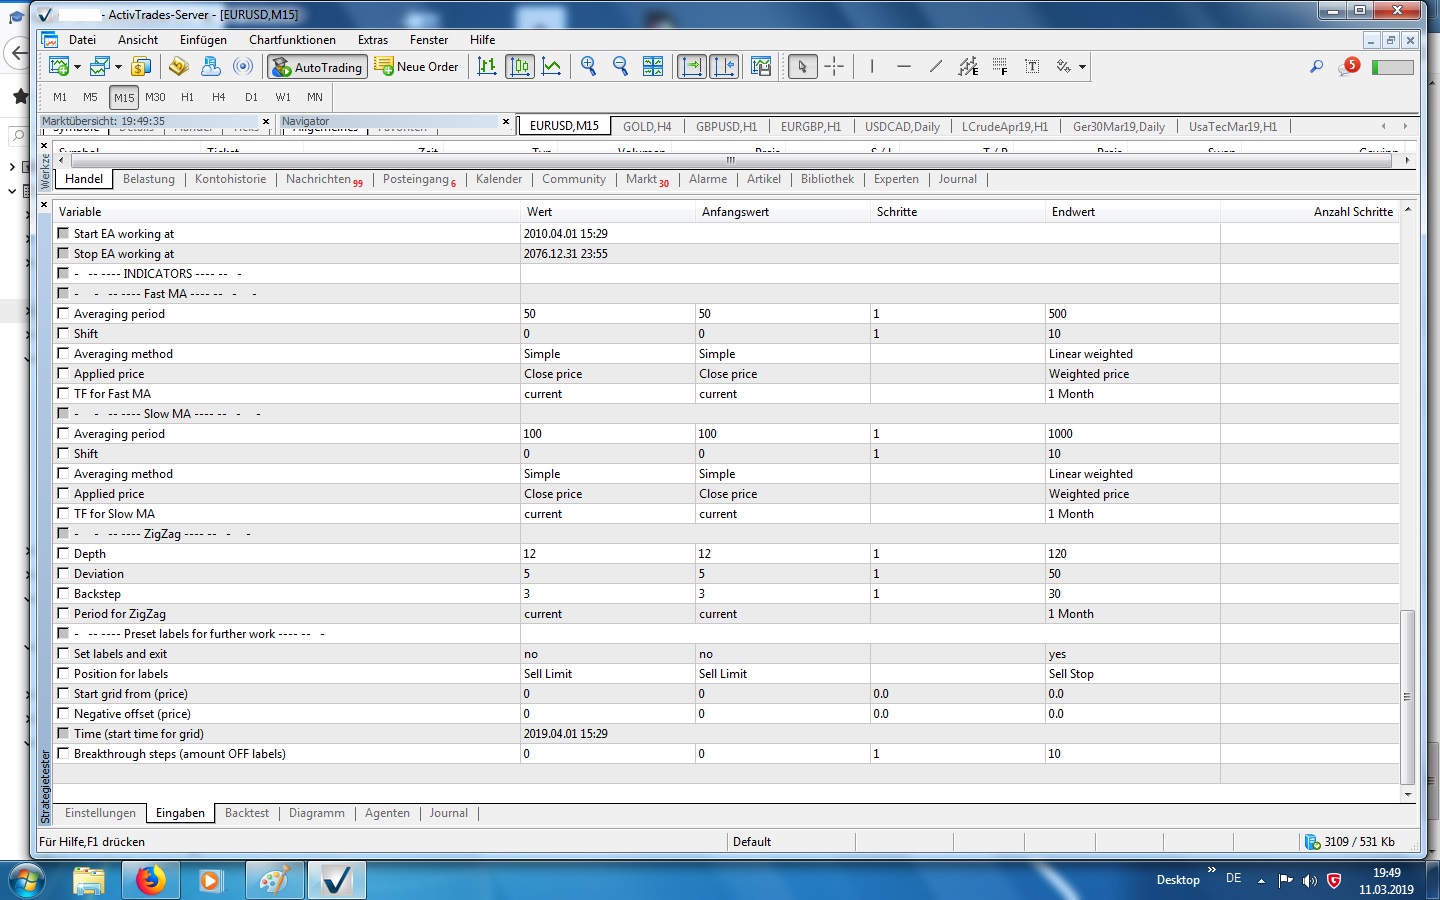This screenshot has width=1440, height=900.
Task: Check the Depth optimization checkbox
Action: pyautogui.click(x=64, y=553)
